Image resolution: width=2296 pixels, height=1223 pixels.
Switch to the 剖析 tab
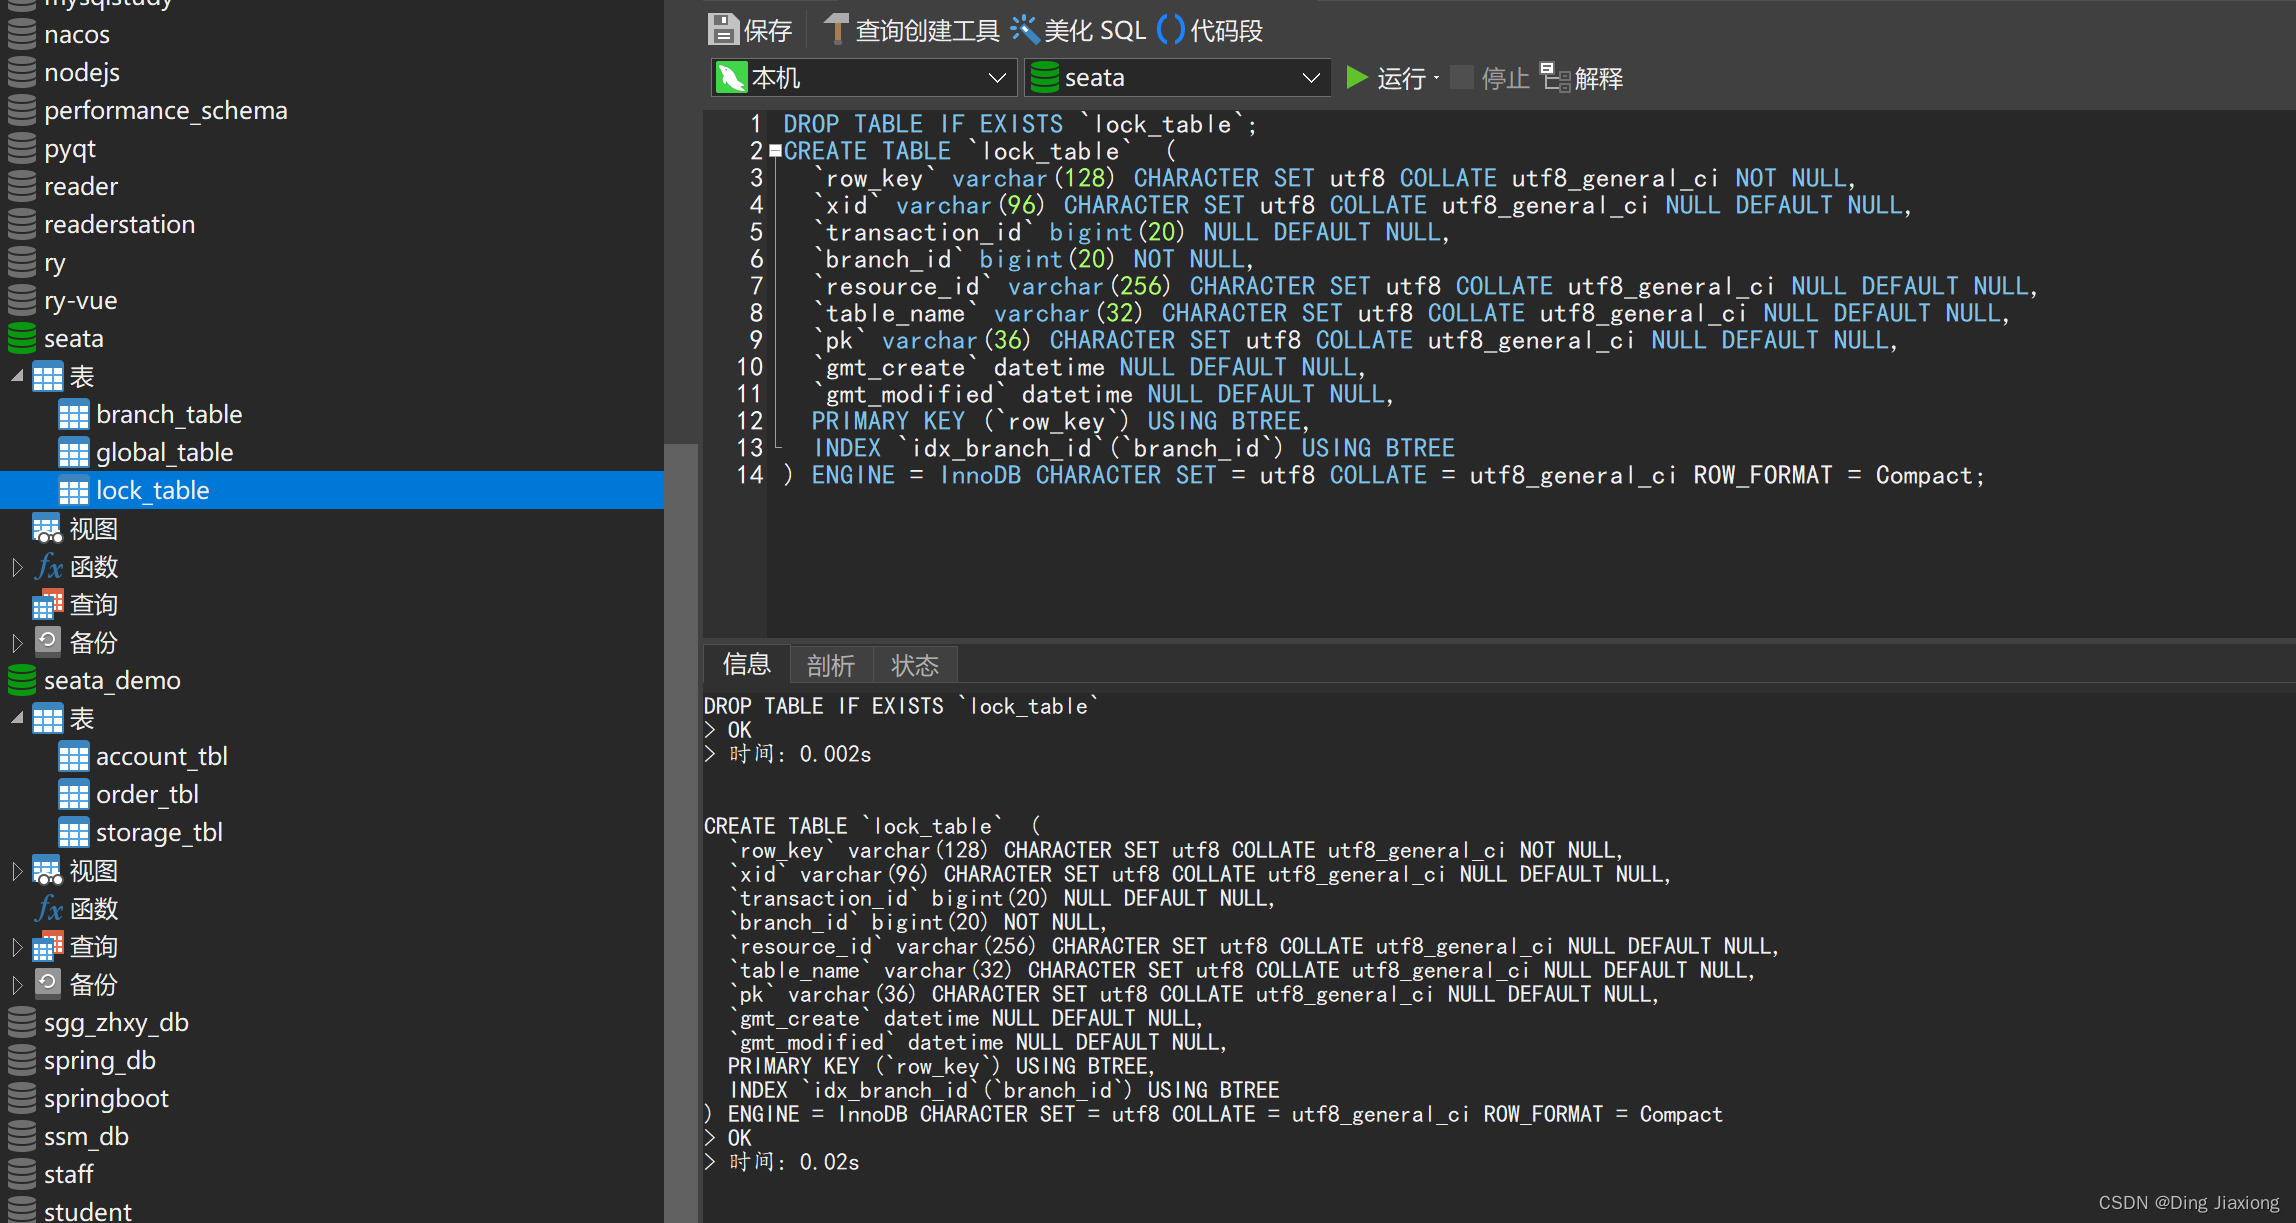pyautogui.click(x=831, y=665)
